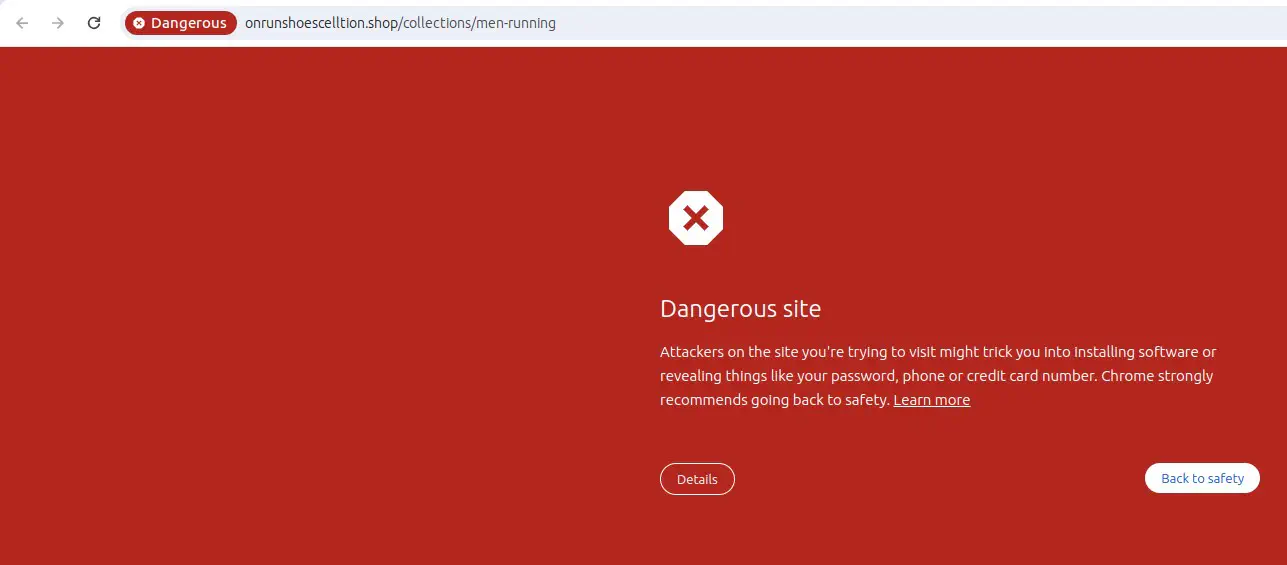Click the browser forward arrow
The width and height of the screenshot is (1287, 565).
coord(58,23)
